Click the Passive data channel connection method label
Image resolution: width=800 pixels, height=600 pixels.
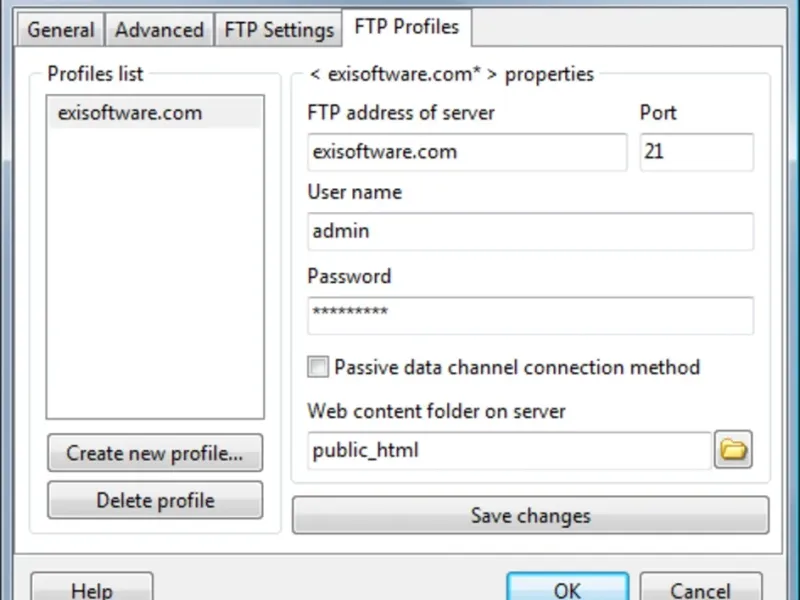[517, 367]
